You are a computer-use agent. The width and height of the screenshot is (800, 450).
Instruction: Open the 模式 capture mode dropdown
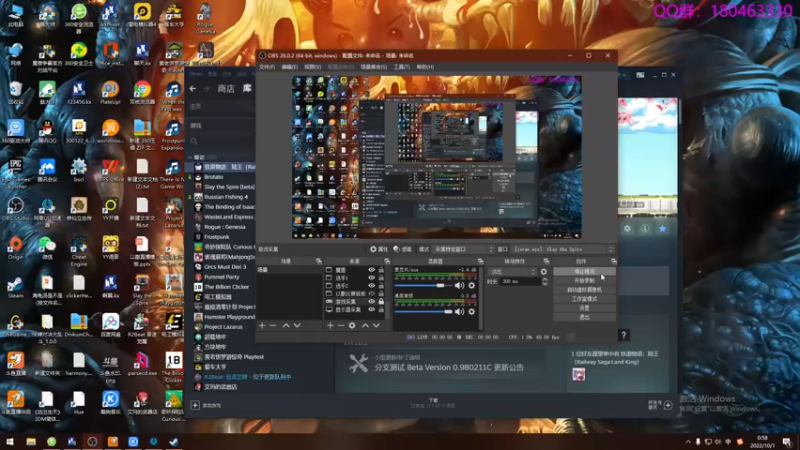click(x=463, y=249)
